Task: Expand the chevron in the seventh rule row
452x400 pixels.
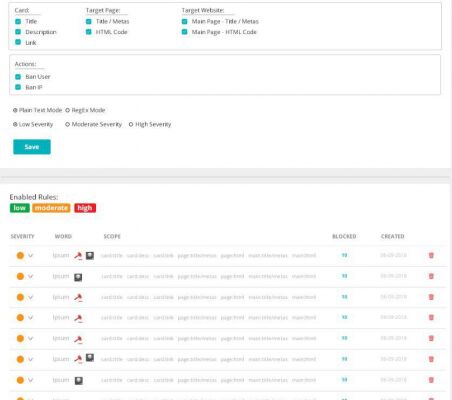Action: pos(31,380)
